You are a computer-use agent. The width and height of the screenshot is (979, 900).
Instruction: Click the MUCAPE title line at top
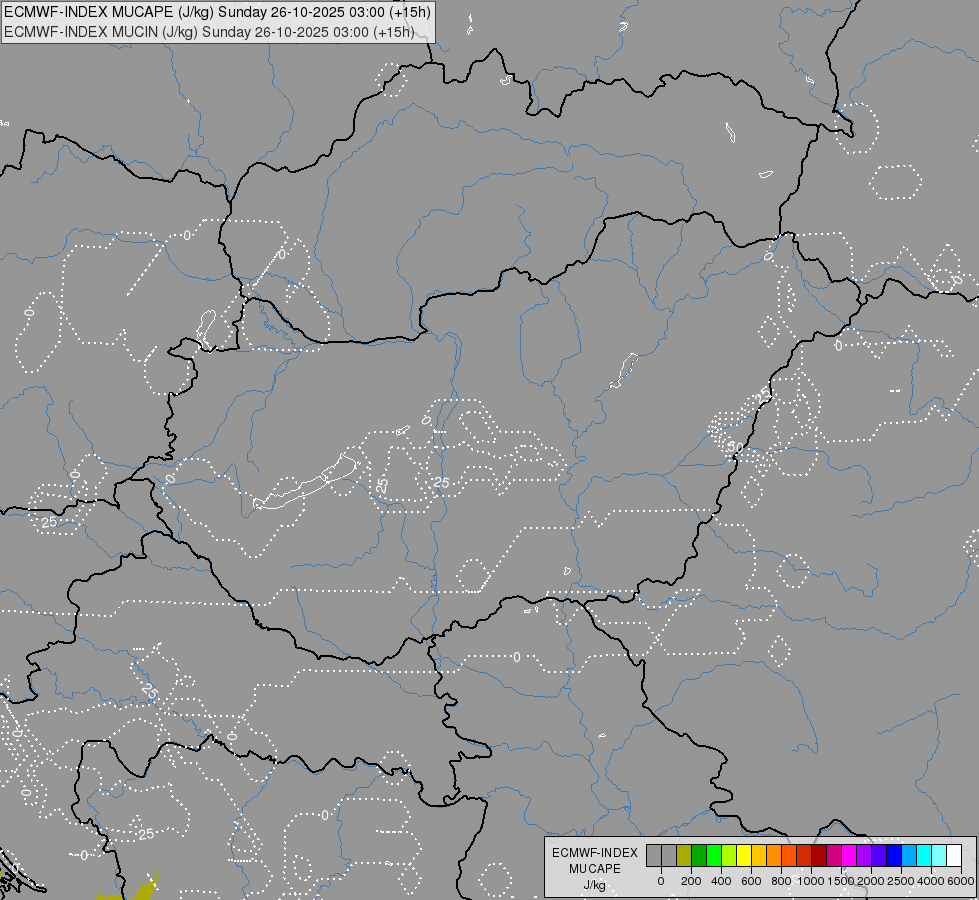coord(217,12)
